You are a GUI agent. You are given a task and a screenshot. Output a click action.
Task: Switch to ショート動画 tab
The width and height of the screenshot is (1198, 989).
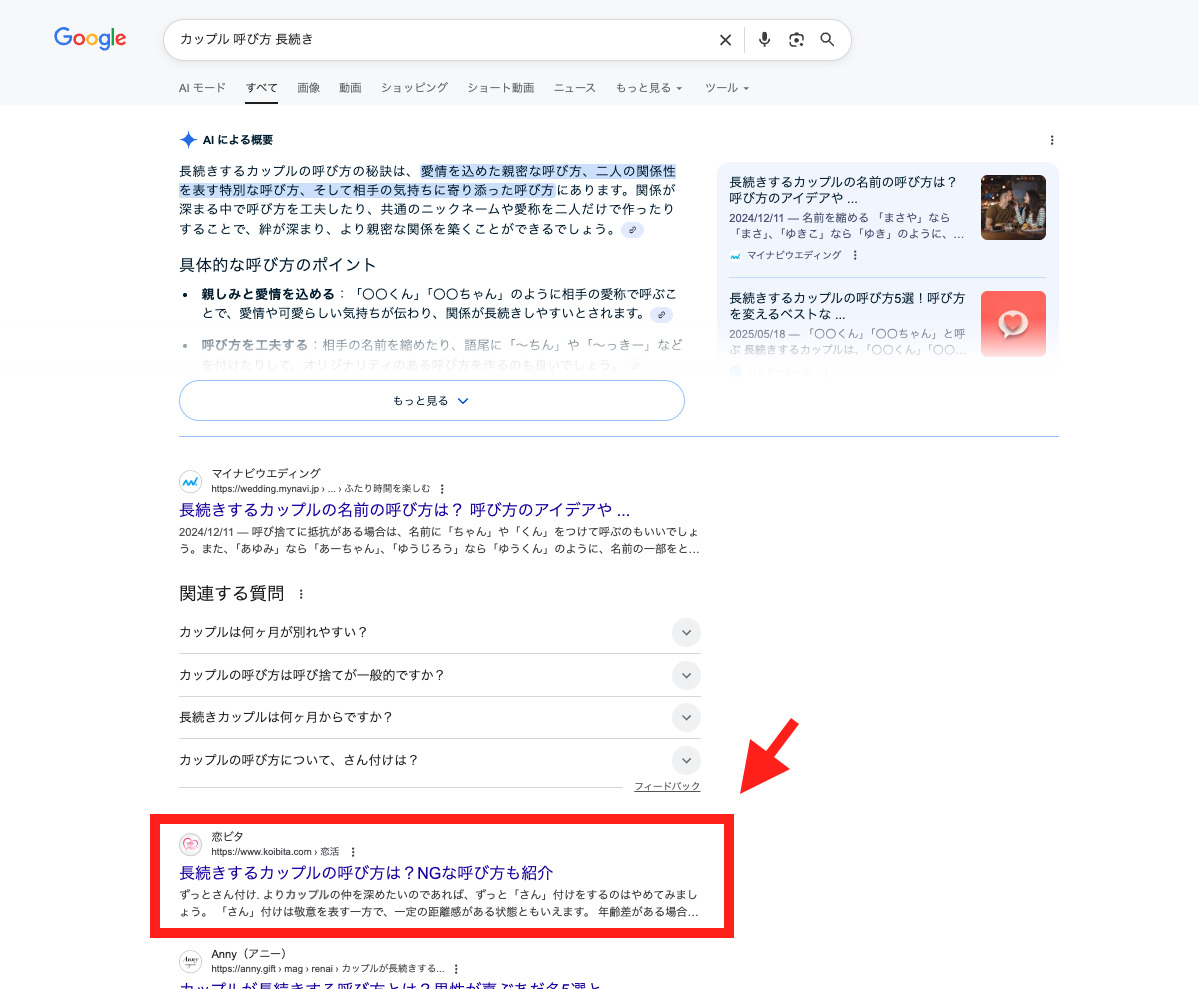500,88
